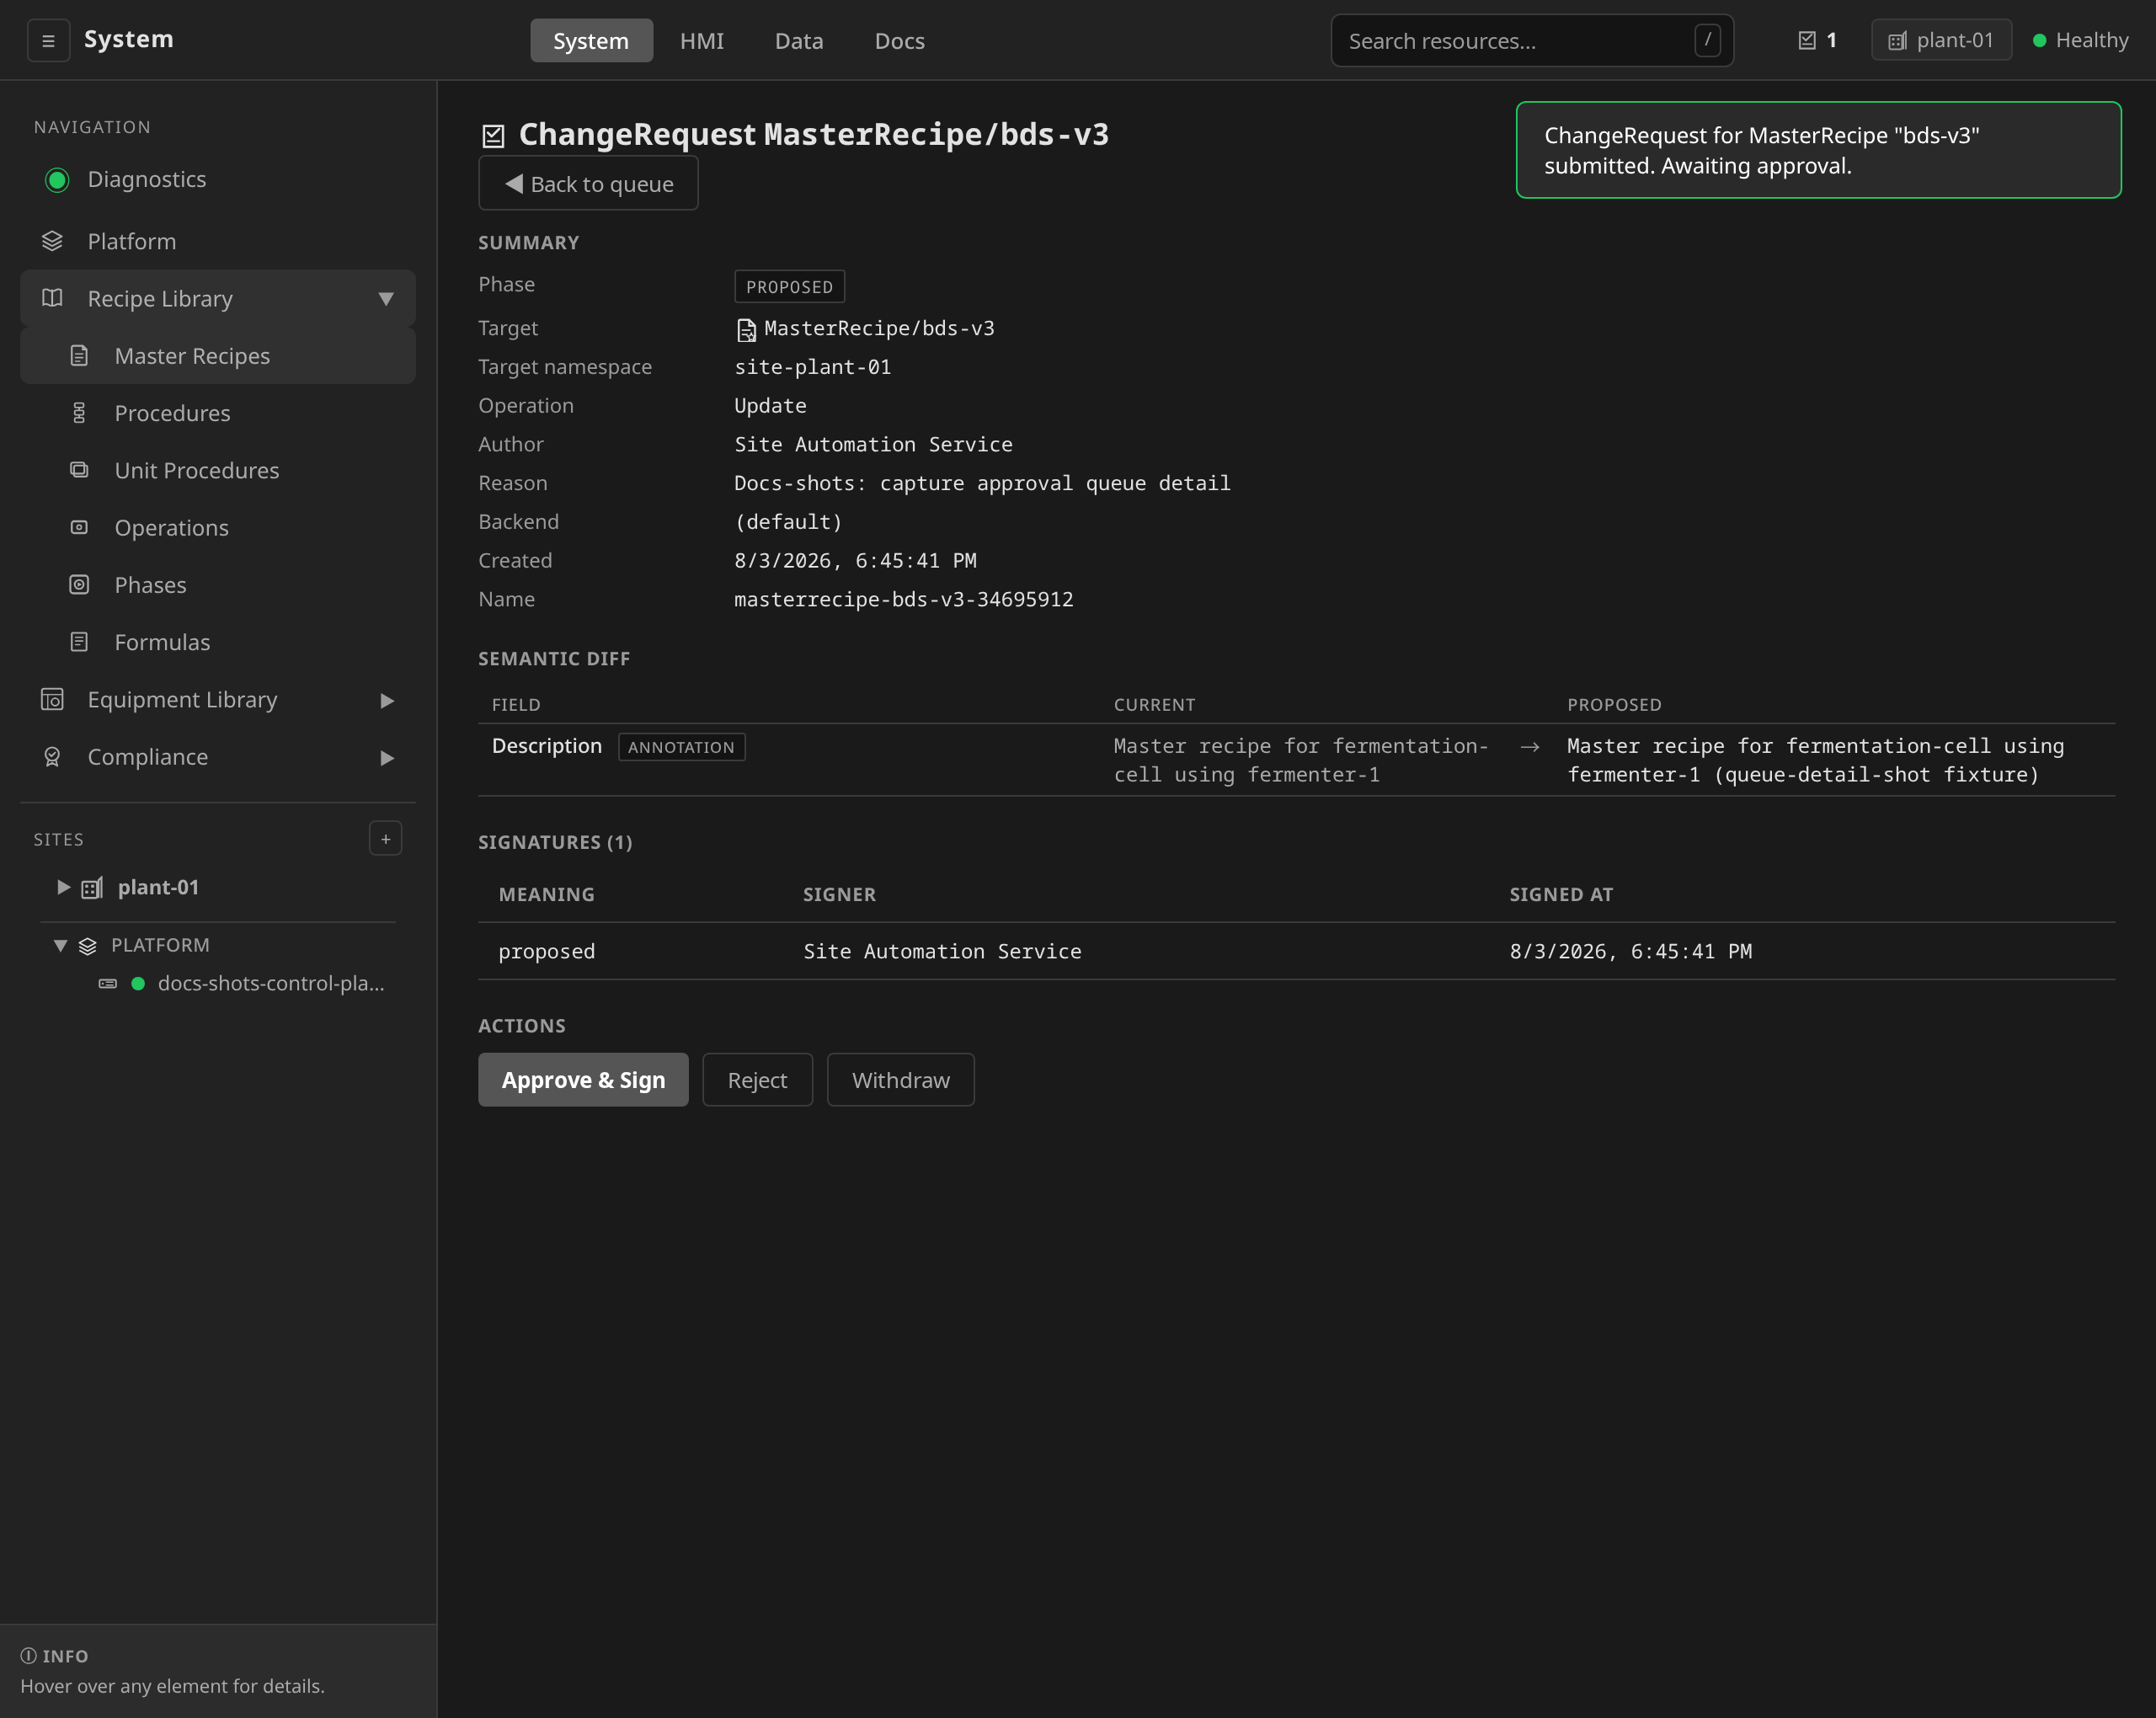Expand the Equipment Library section arrow
This screenshot has height=1718, width=2156.
[x=387, y=701]
